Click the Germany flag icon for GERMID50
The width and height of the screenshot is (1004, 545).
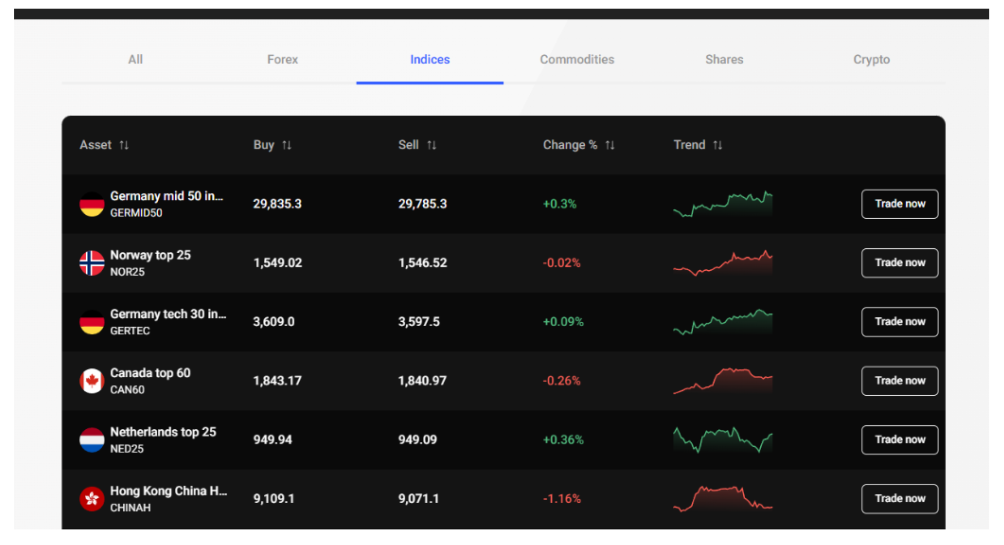click(x=92, y=204)
